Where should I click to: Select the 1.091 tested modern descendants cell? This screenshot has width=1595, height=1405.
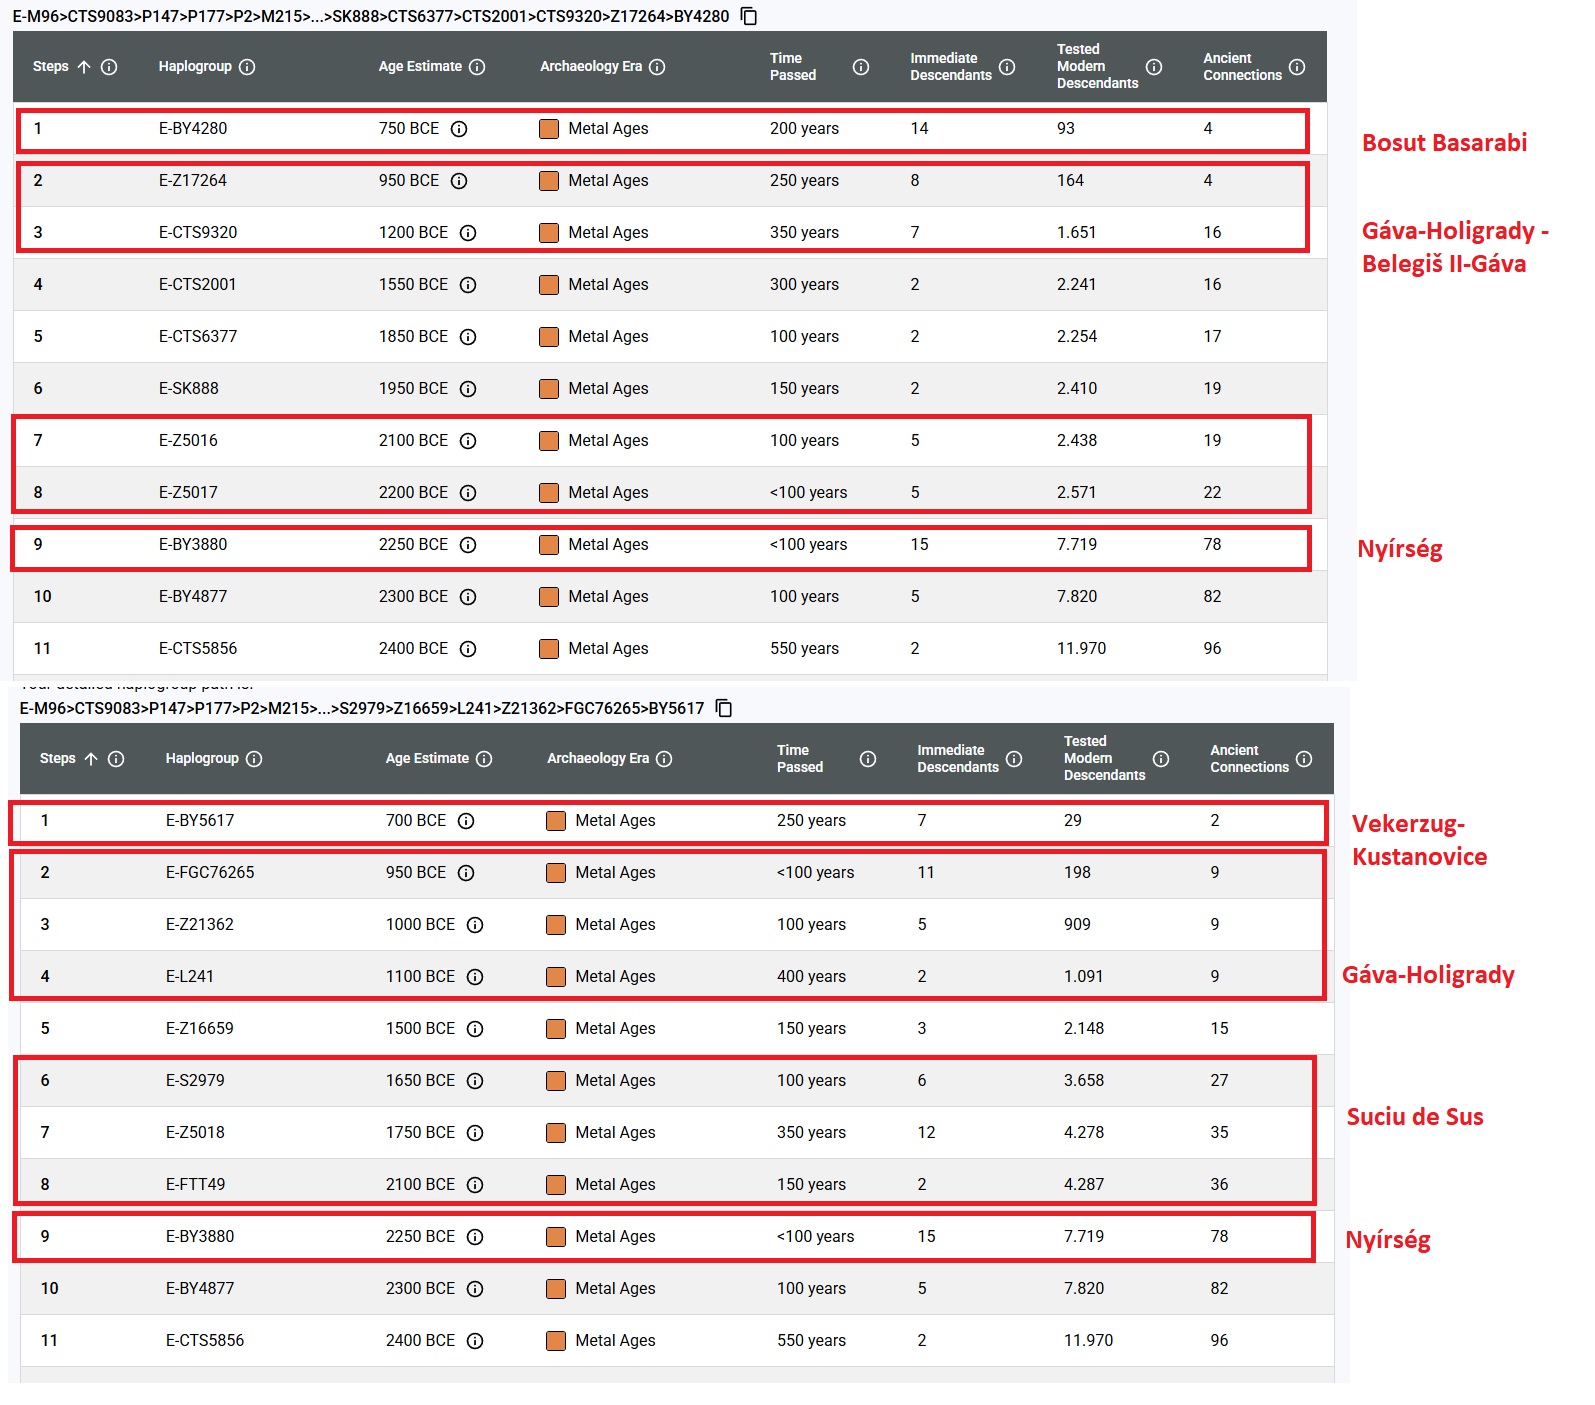[1084, 976]
